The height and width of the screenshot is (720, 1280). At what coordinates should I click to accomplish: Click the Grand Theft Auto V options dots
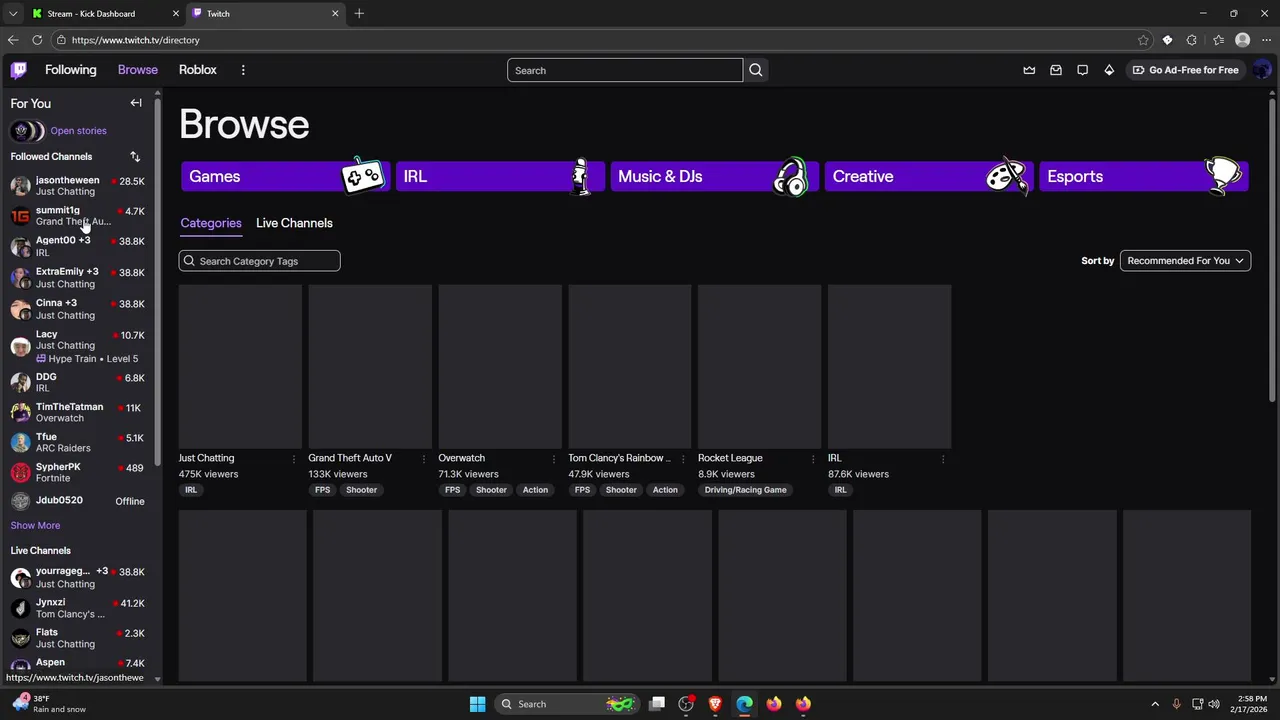coord(423,458)
